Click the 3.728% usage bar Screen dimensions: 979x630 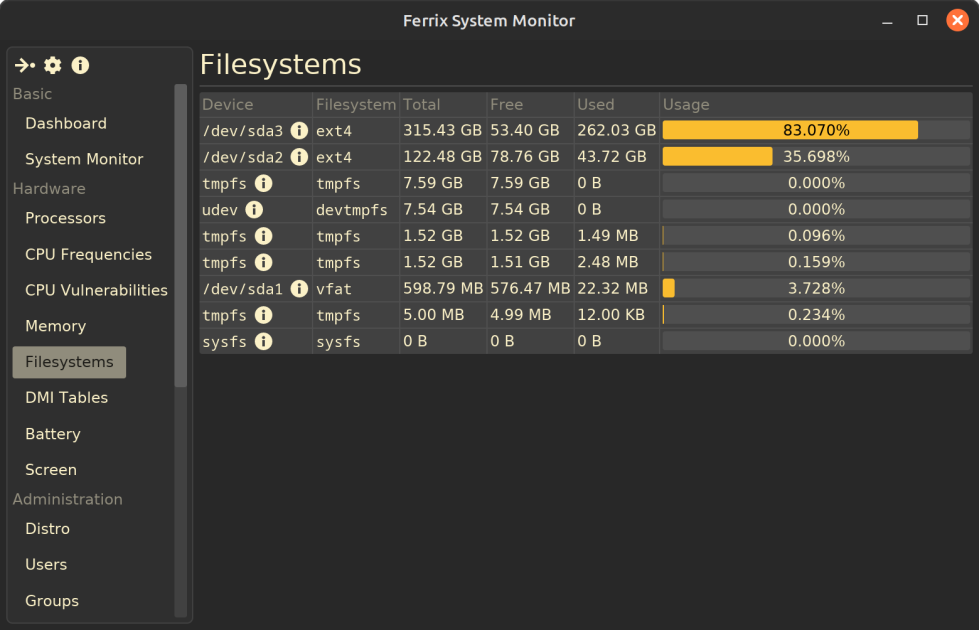(x=815, y=288)
